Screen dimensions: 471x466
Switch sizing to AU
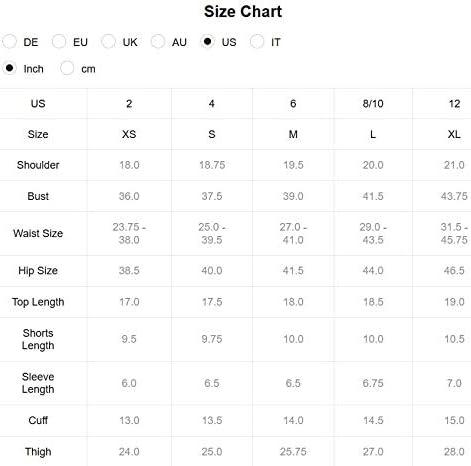pos(158,42)
